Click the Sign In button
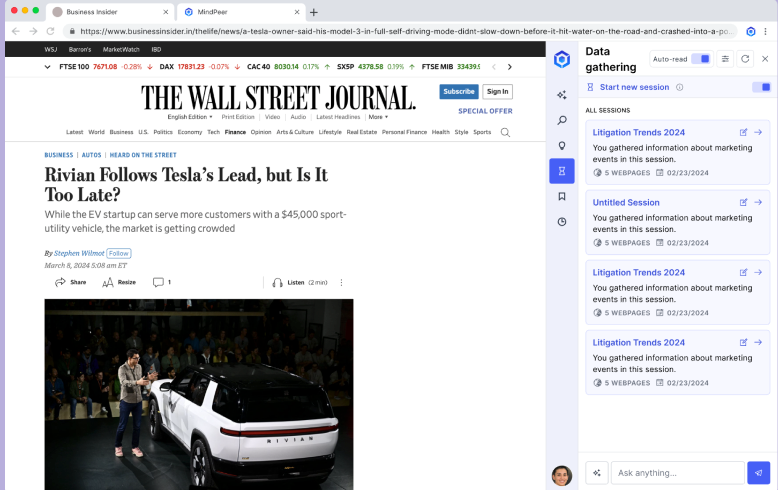Image resolution: width=778 pixels, height=490 pixels. pos(498,92)
